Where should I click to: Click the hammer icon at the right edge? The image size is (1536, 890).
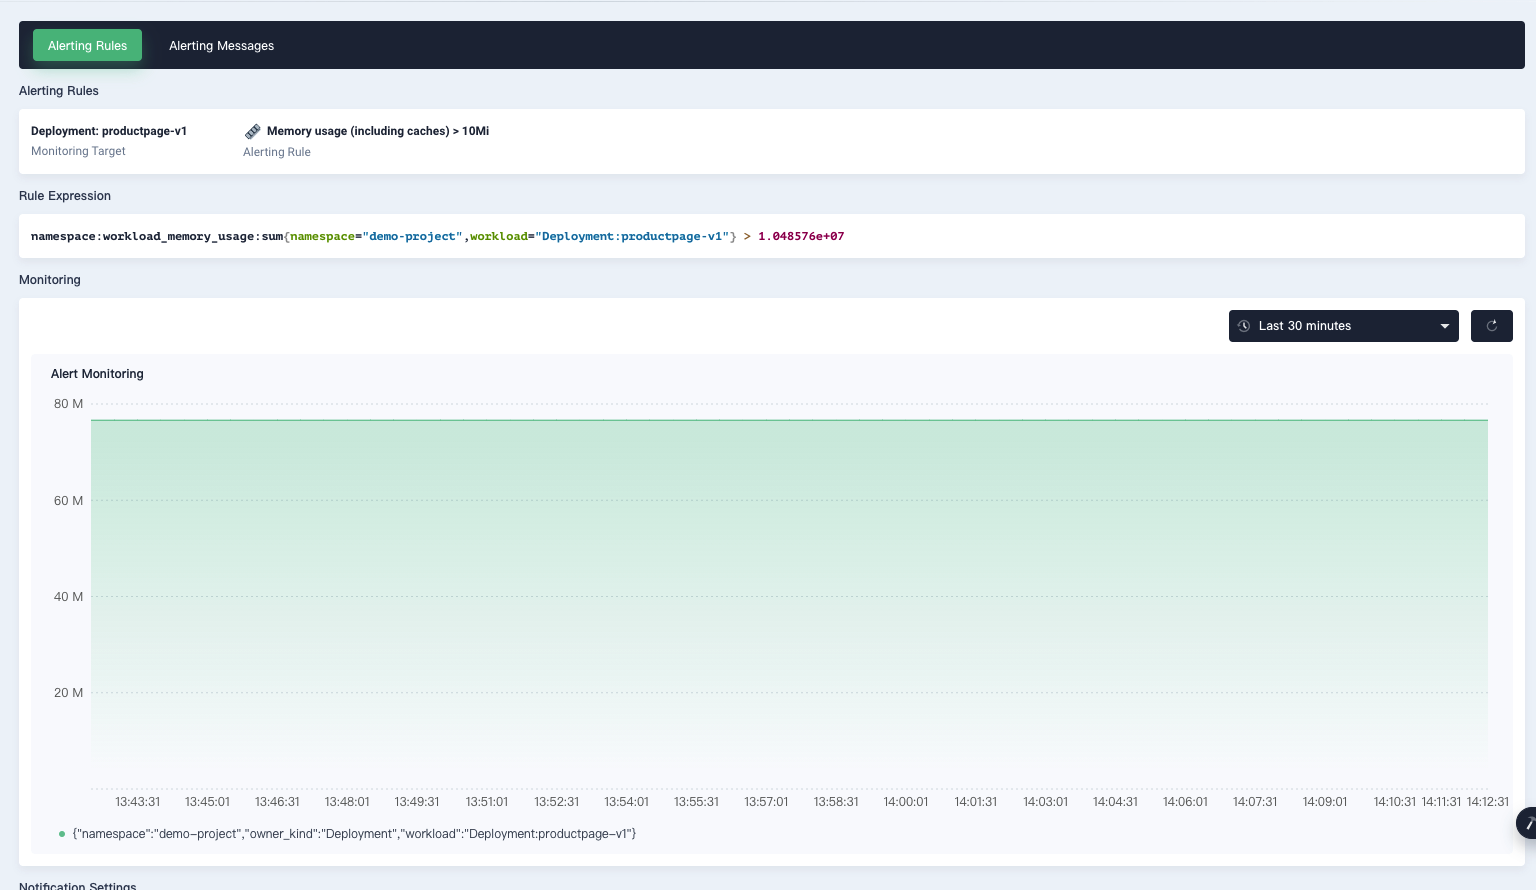point(1527,822)
